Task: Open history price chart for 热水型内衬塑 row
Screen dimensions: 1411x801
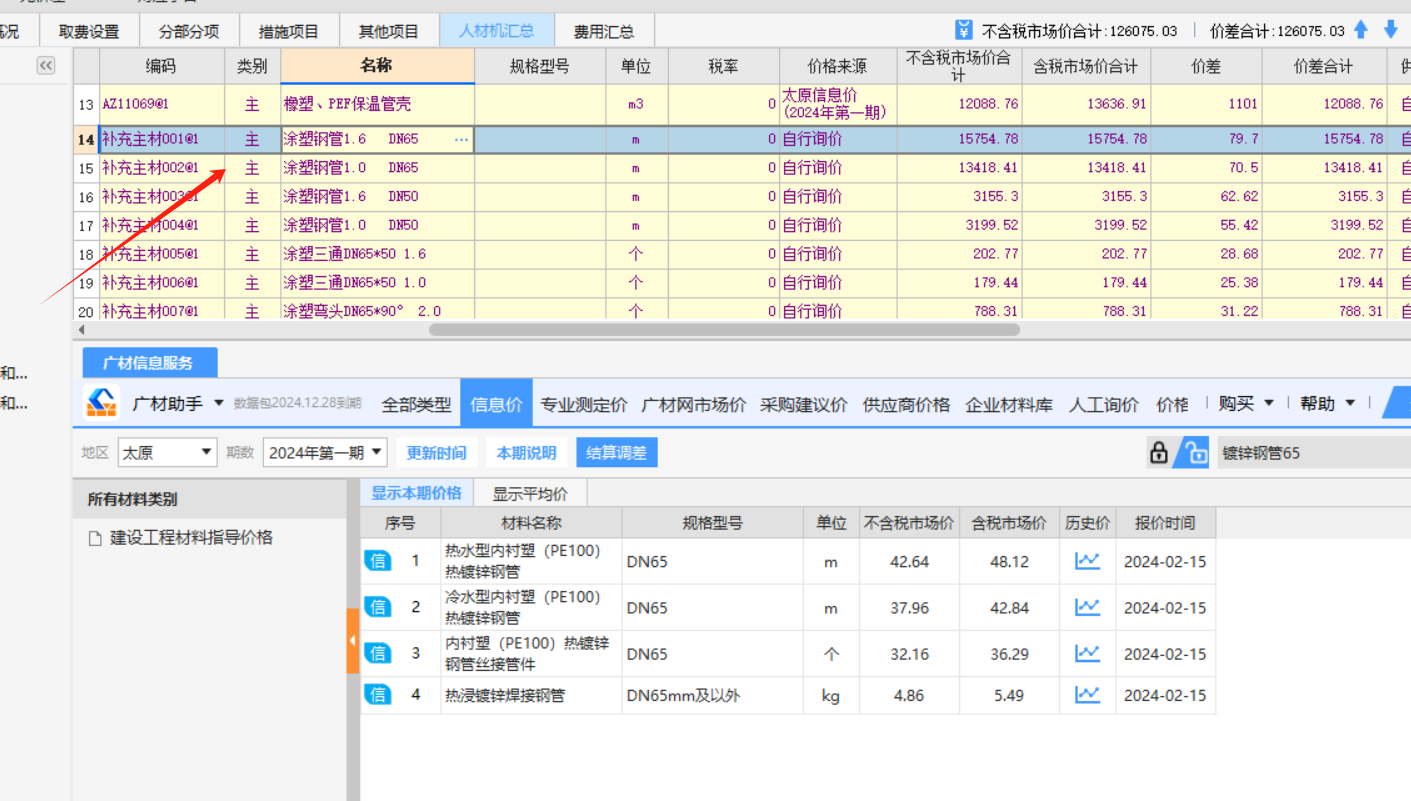Action: point(1087,561)
